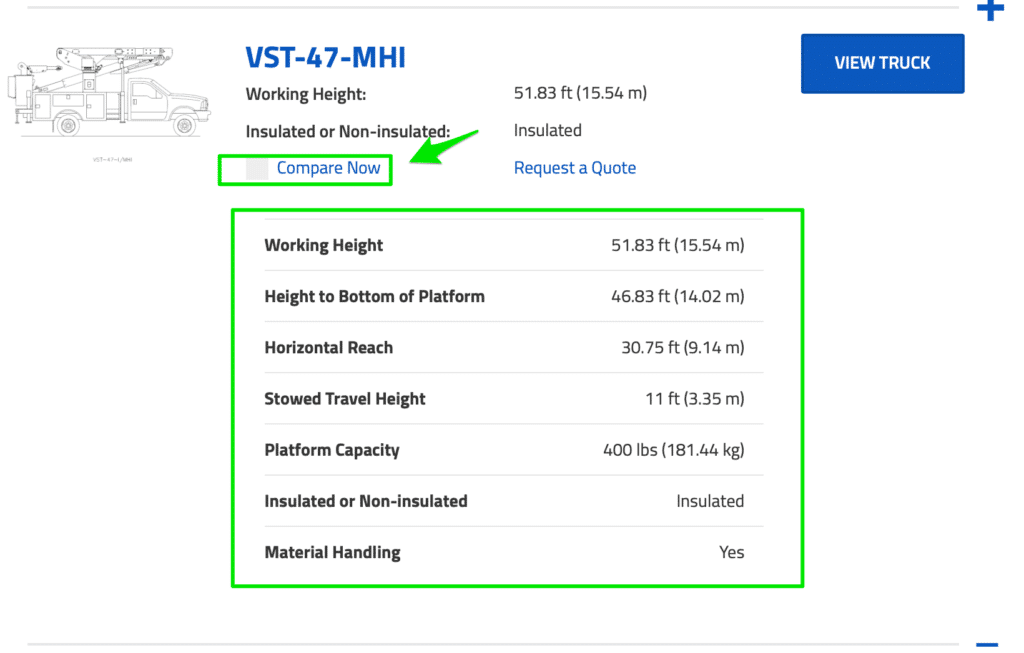Click the 30.75 ft (9.14 m) value
The height and width of the screenshot is (653, 1024).
pyautogui.click(x=682, y=348)
